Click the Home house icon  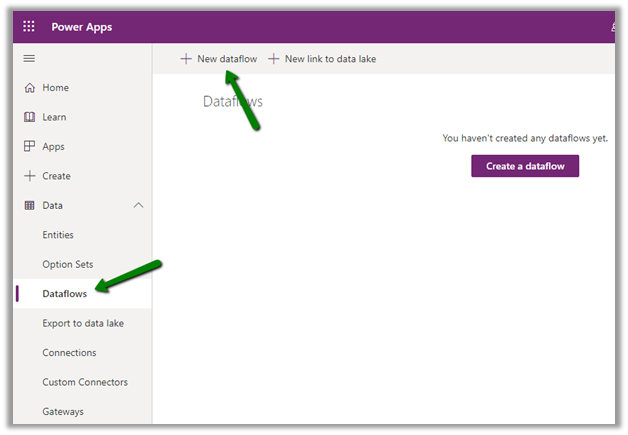(30, 87)
